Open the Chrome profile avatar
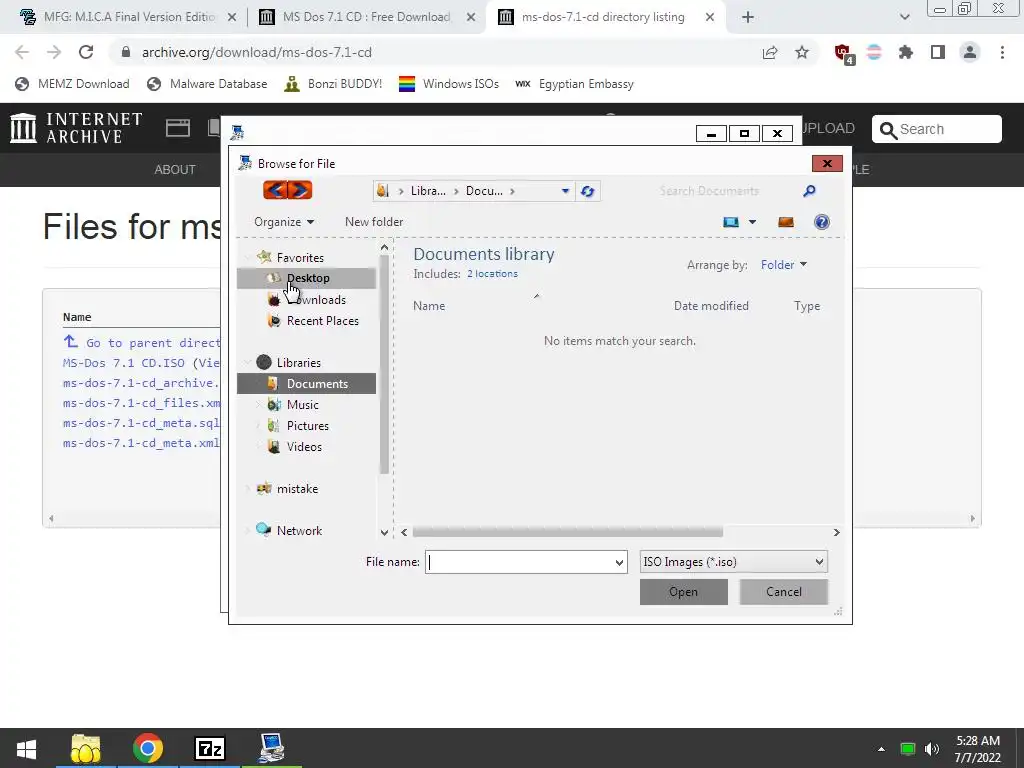The width and height of the screenshot is (1024, 768). pyautogui.click(x=970, y=52)
